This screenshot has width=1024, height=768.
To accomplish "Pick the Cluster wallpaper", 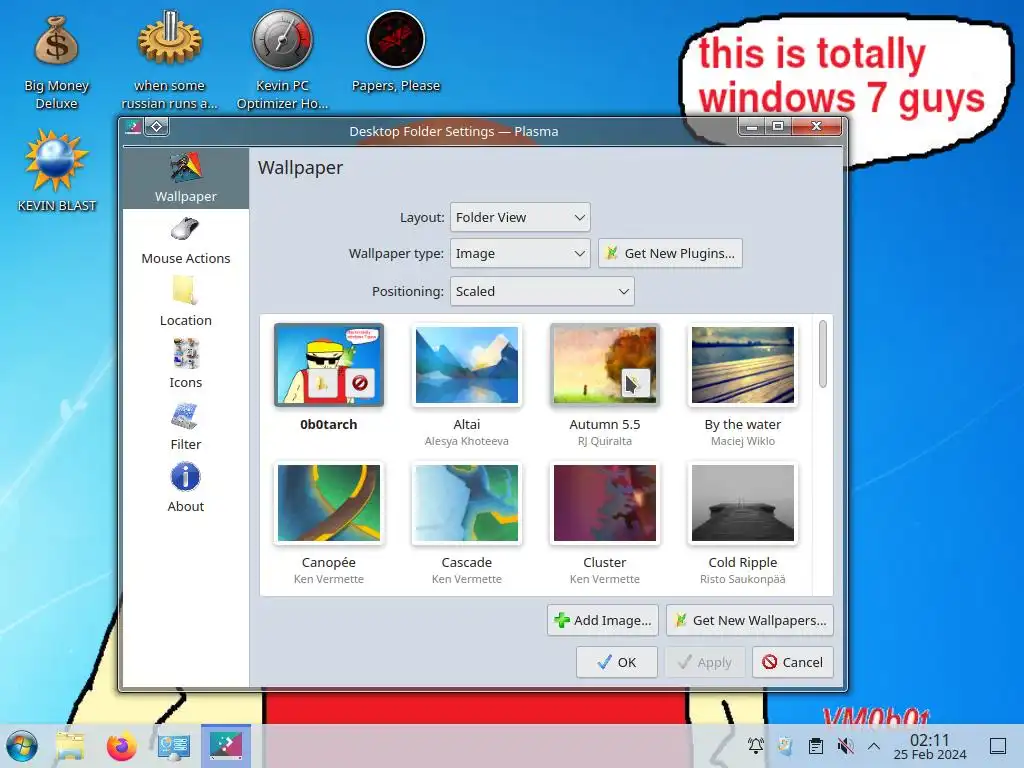I will tap(605, 503).
